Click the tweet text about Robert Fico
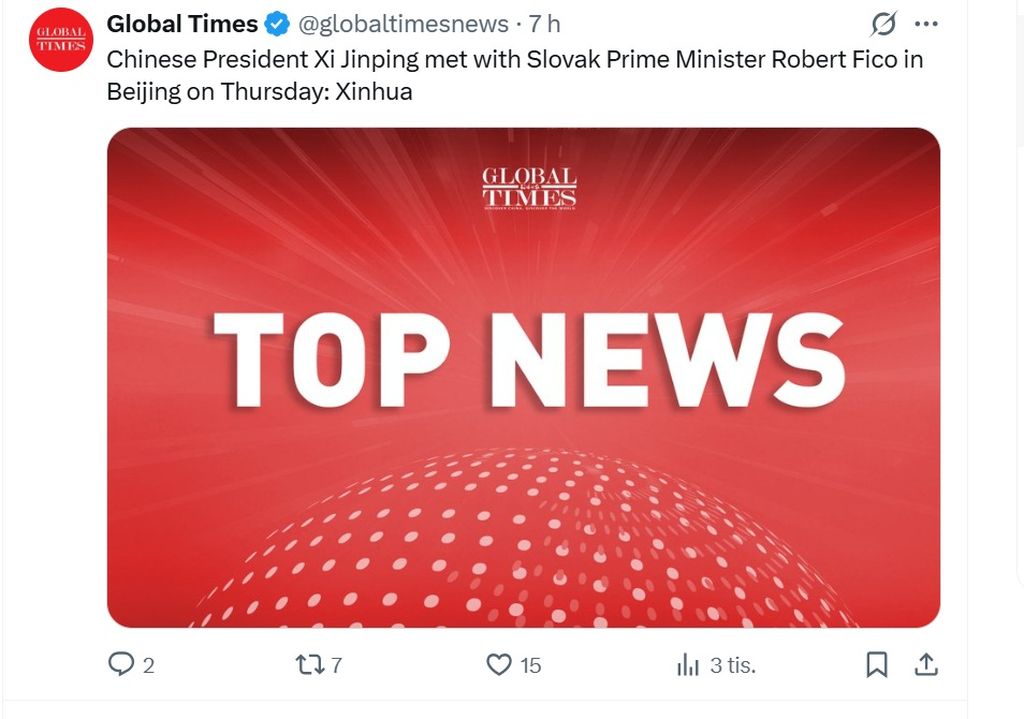1024x719 pixels. [514, 75]
